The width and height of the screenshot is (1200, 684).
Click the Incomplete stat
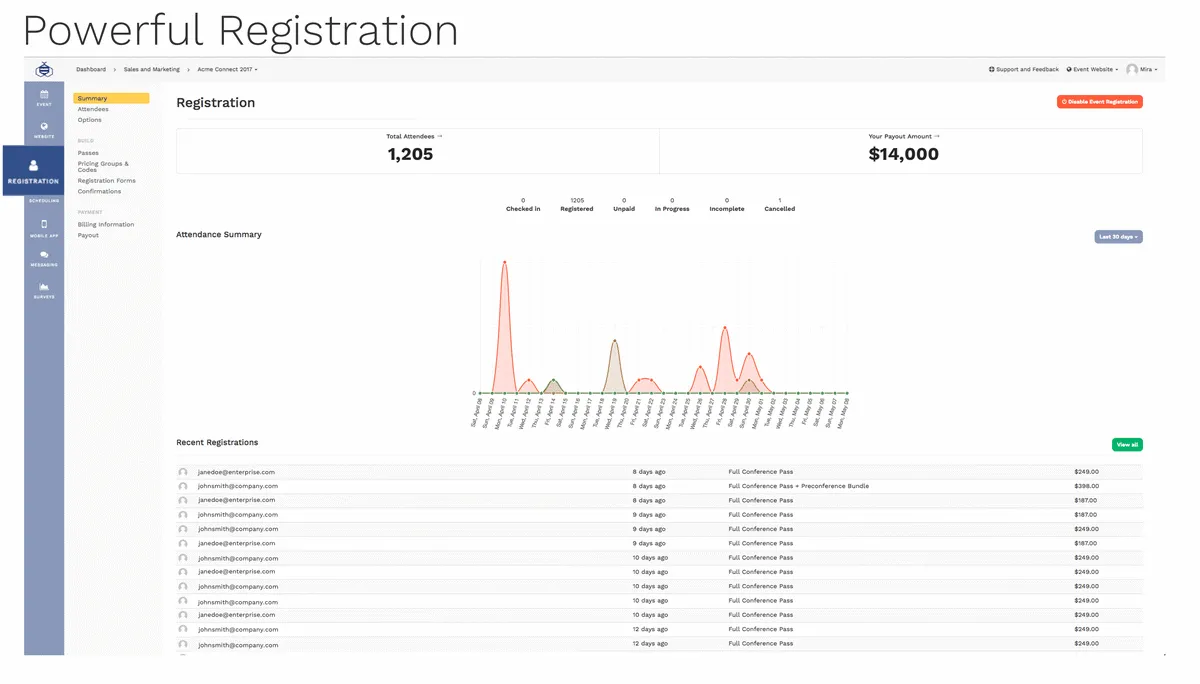coord(727,205)
